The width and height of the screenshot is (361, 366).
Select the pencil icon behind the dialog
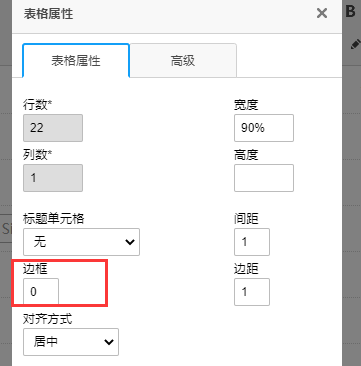click(355, 44)
